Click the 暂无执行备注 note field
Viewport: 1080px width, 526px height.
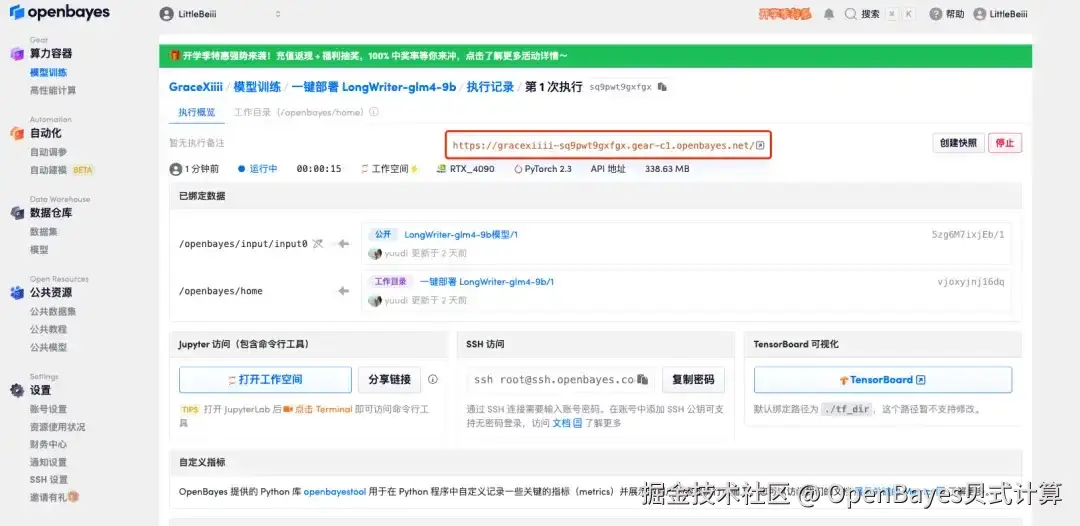(197, 143)
